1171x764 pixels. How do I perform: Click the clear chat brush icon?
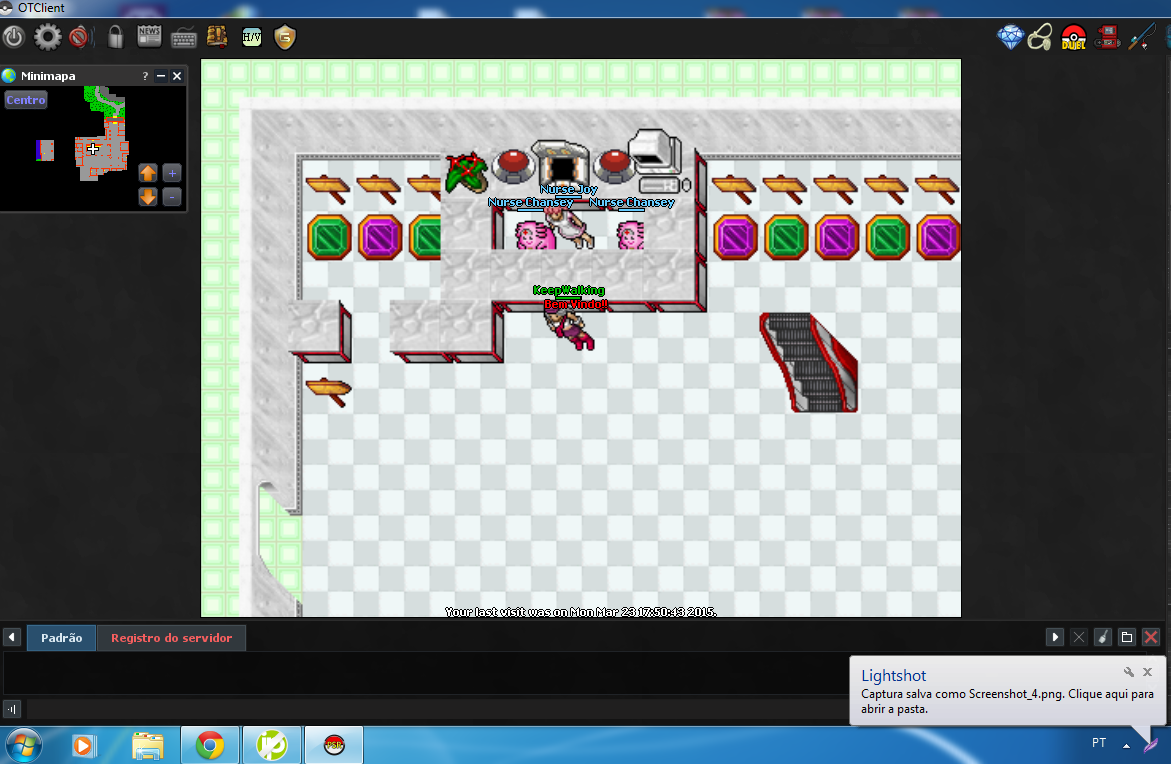(x=1102, y=637)
